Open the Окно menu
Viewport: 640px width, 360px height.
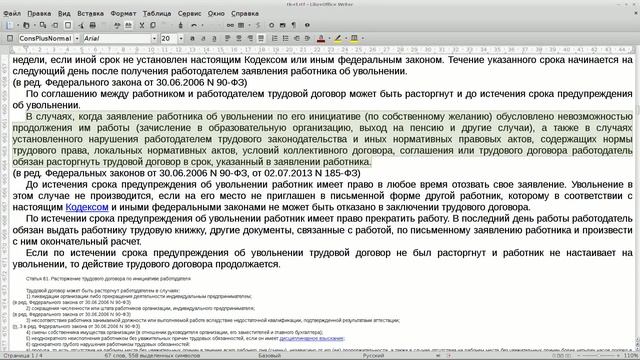pyautogui.click(x=216, y=13)
